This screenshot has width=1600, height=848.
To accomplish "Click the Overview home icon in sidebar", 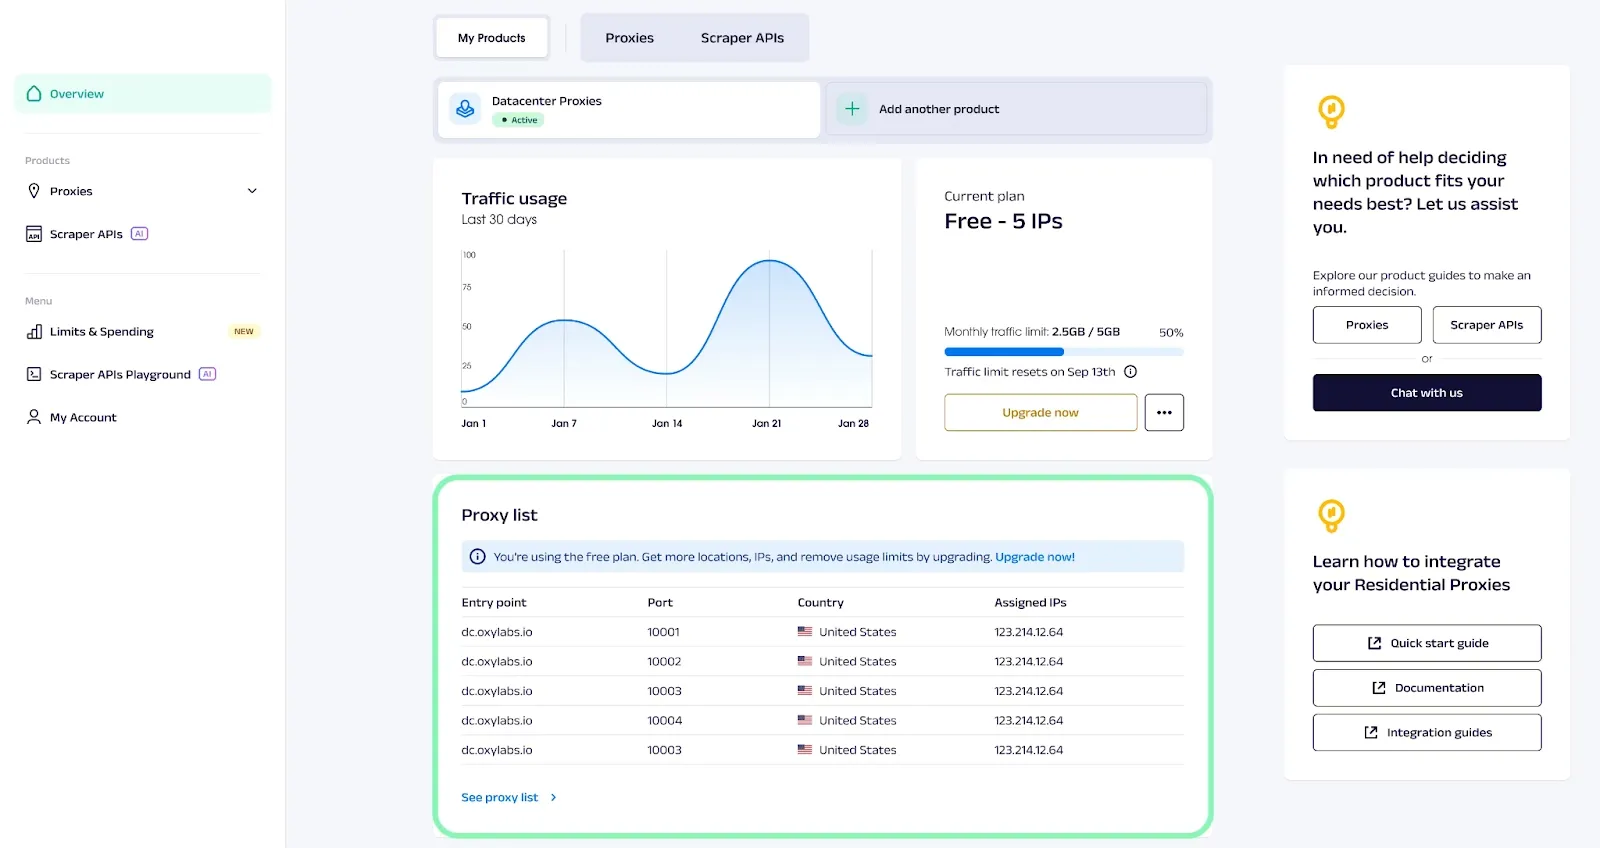I will pos(34,94).
